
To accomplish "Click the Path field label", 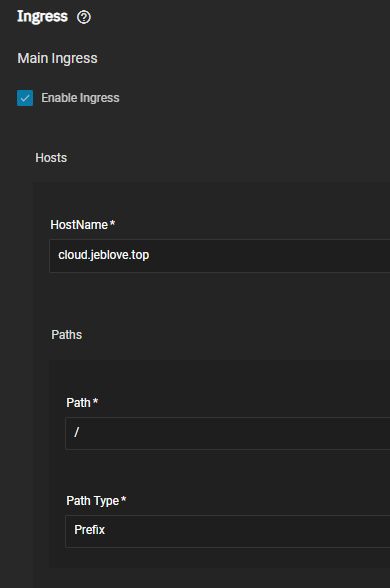I will [x=78, y=403].
